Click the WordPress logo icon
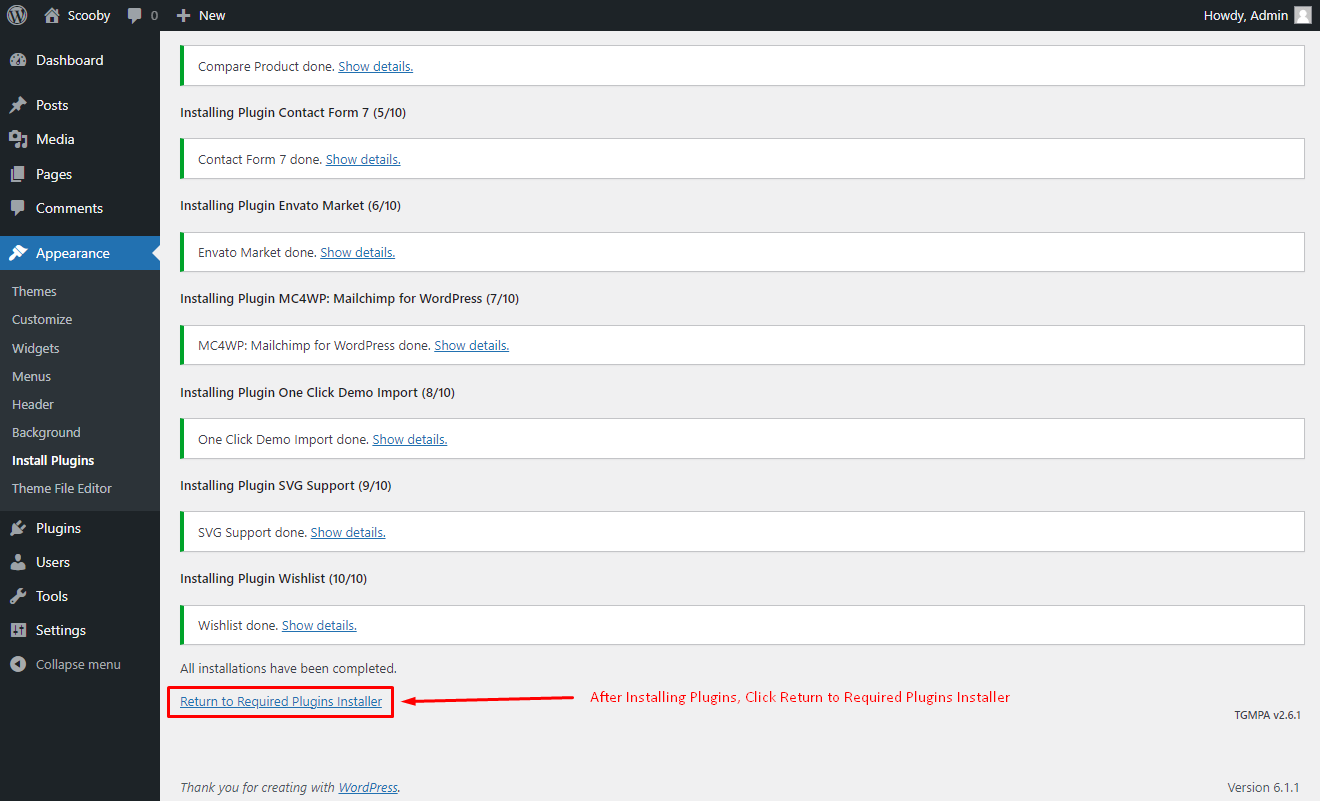Image resolution: width=1320 pixels, height=801 pixels. 17,15
